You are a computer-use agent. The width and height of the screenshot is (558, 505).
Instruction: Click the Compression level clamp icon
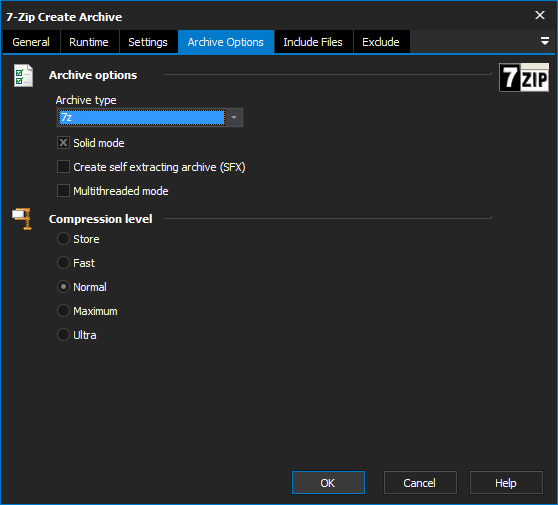click(x=22, y=219)
